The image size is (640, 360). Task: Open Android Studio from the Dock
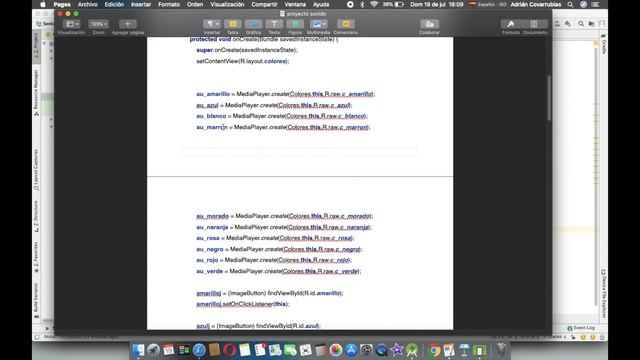click(412, 350)
